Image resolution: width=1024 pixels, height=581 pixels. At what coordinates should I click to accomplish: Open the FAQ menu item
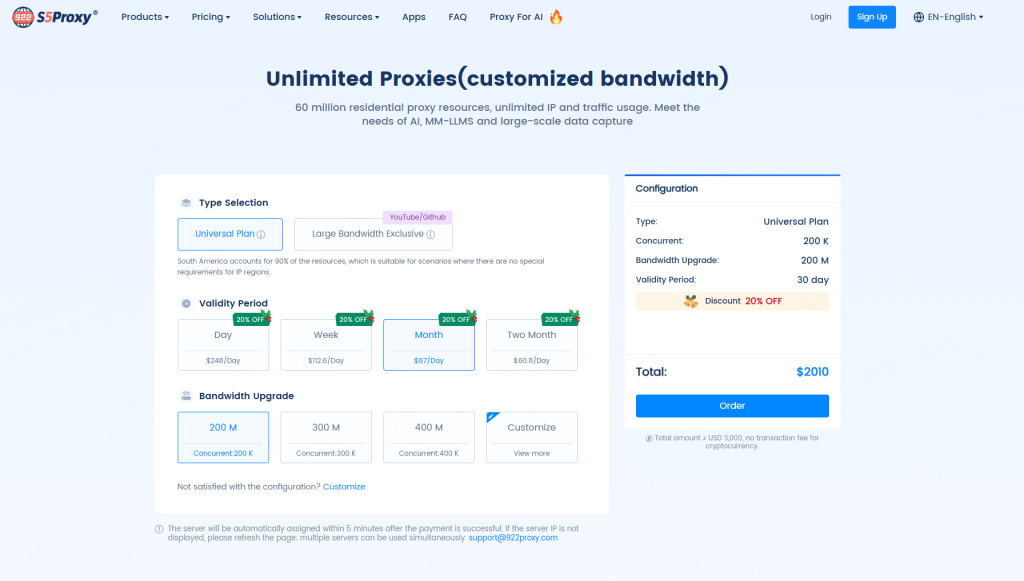tap(458, 17)
